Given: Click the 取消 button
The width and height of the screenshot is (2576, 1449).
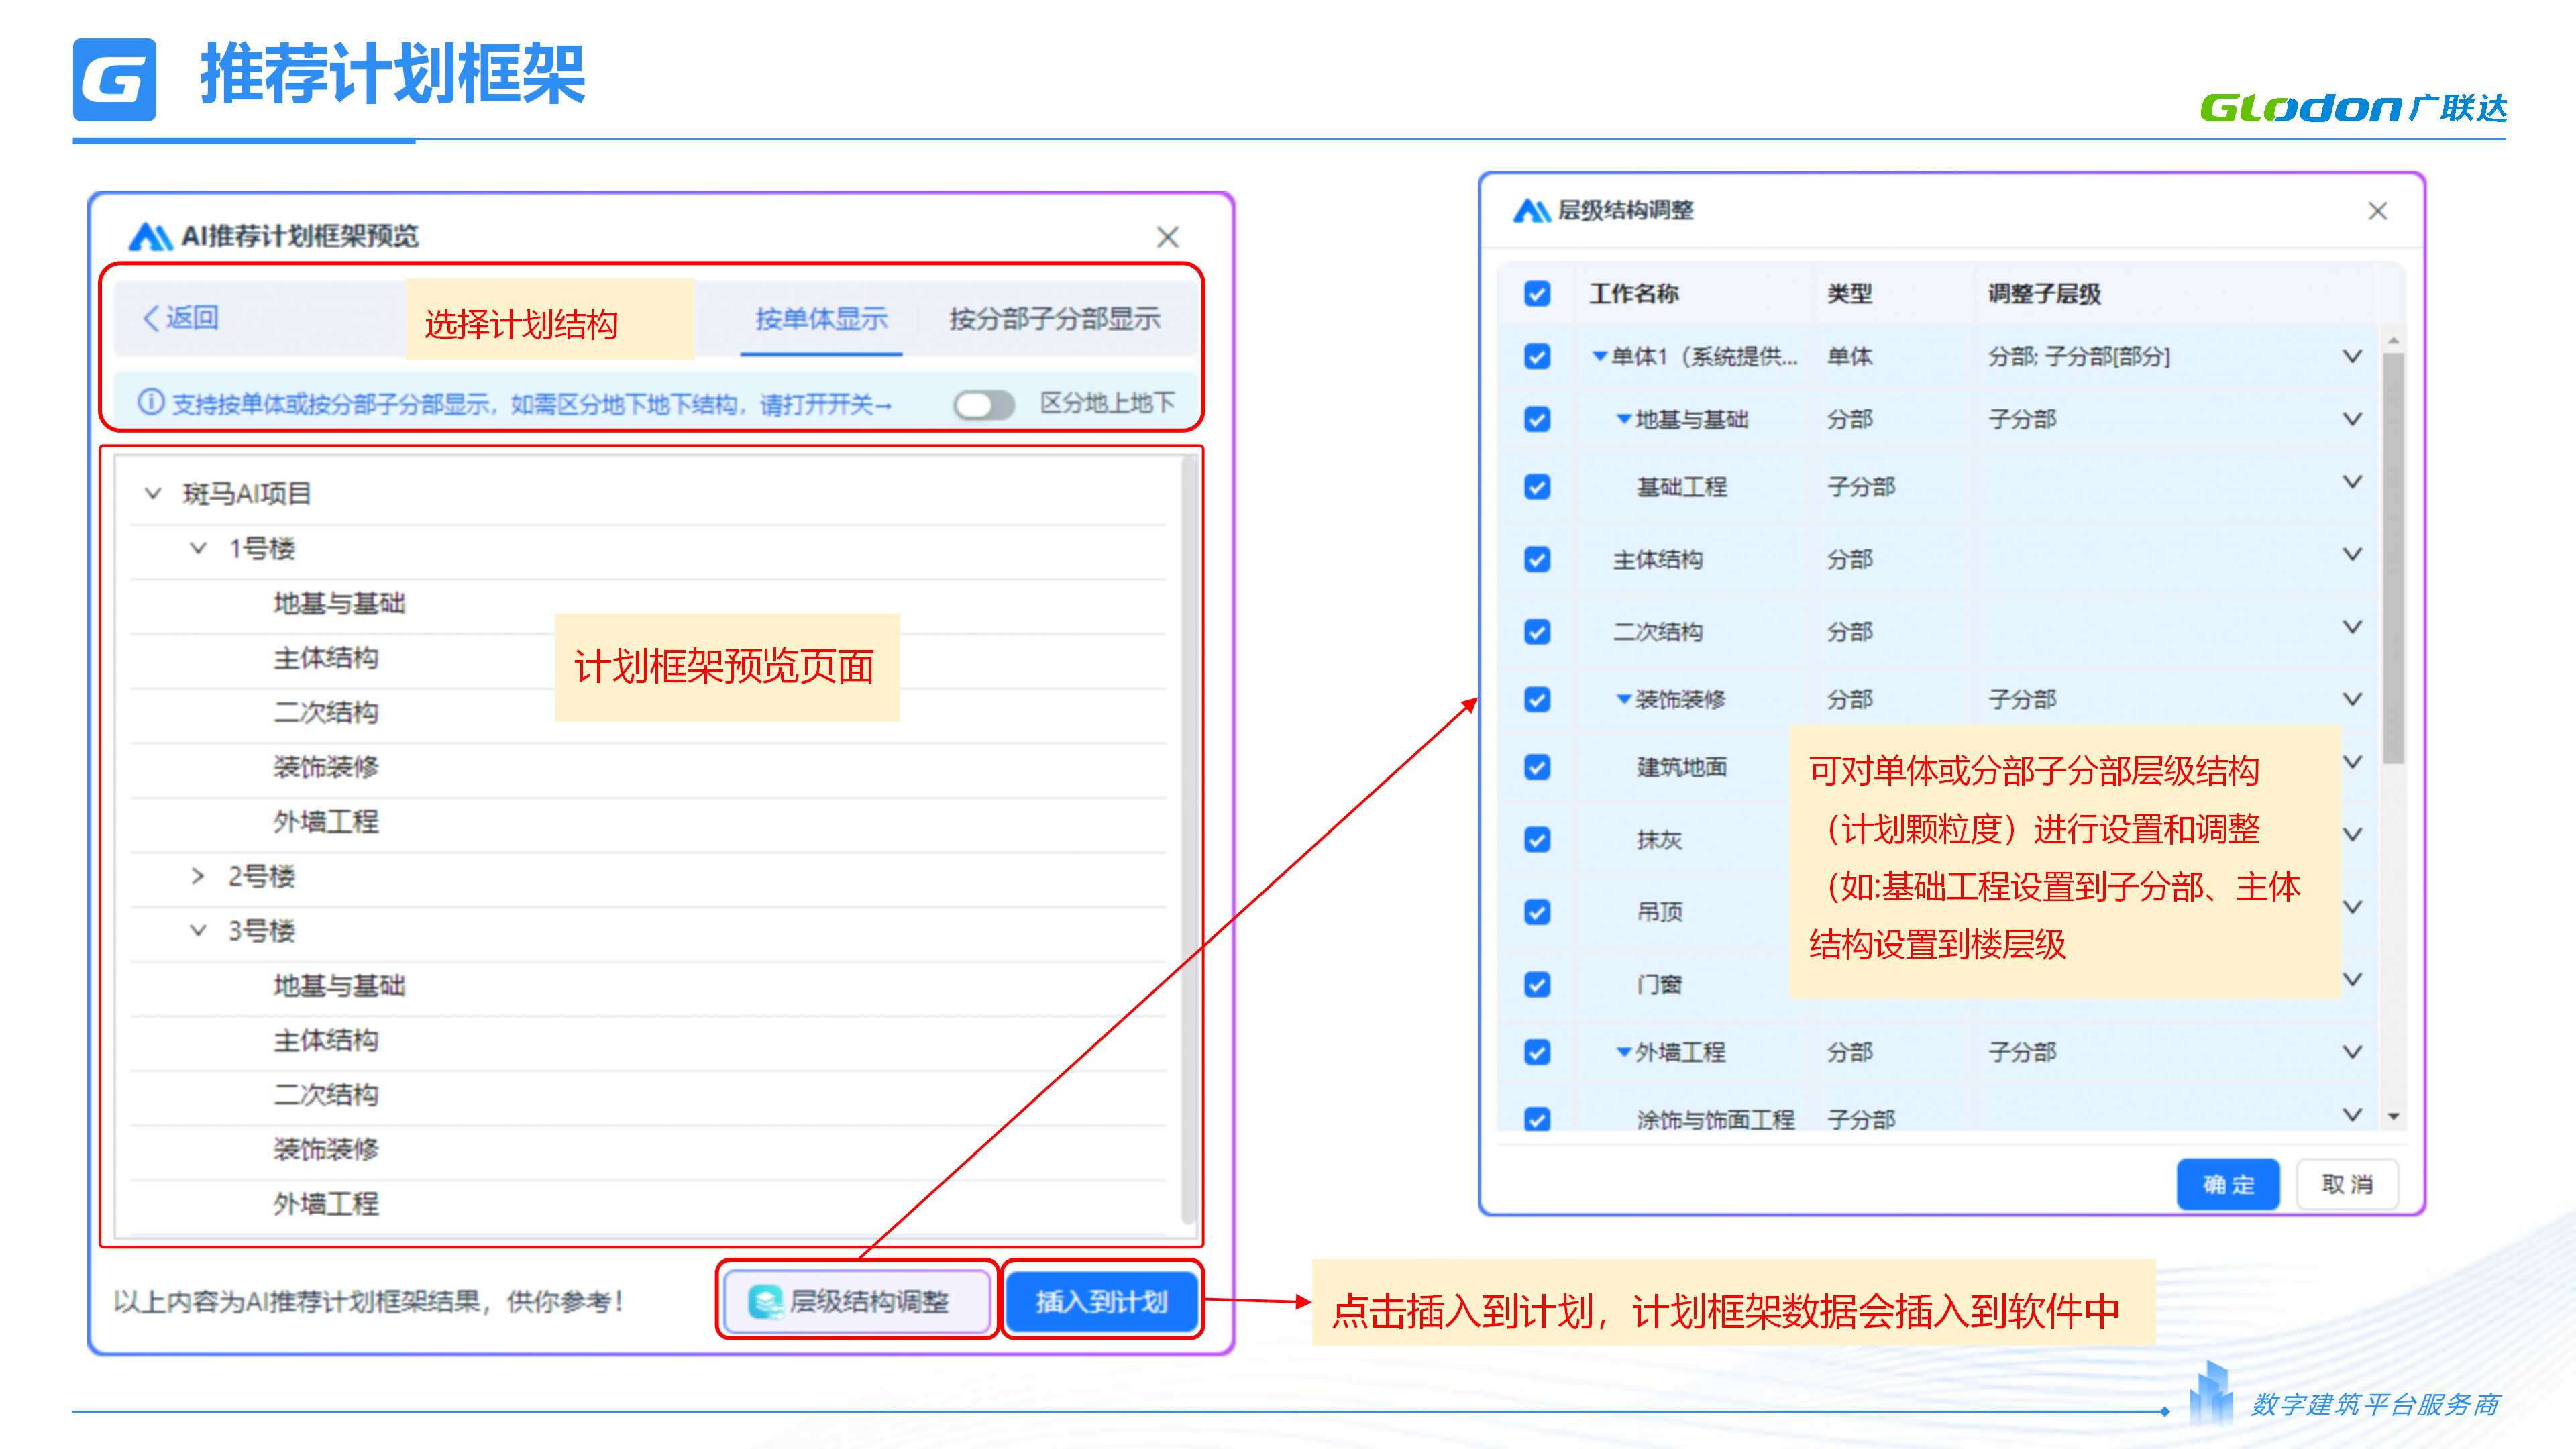Looking at the screenshot, I should tap(2346, 1184).
